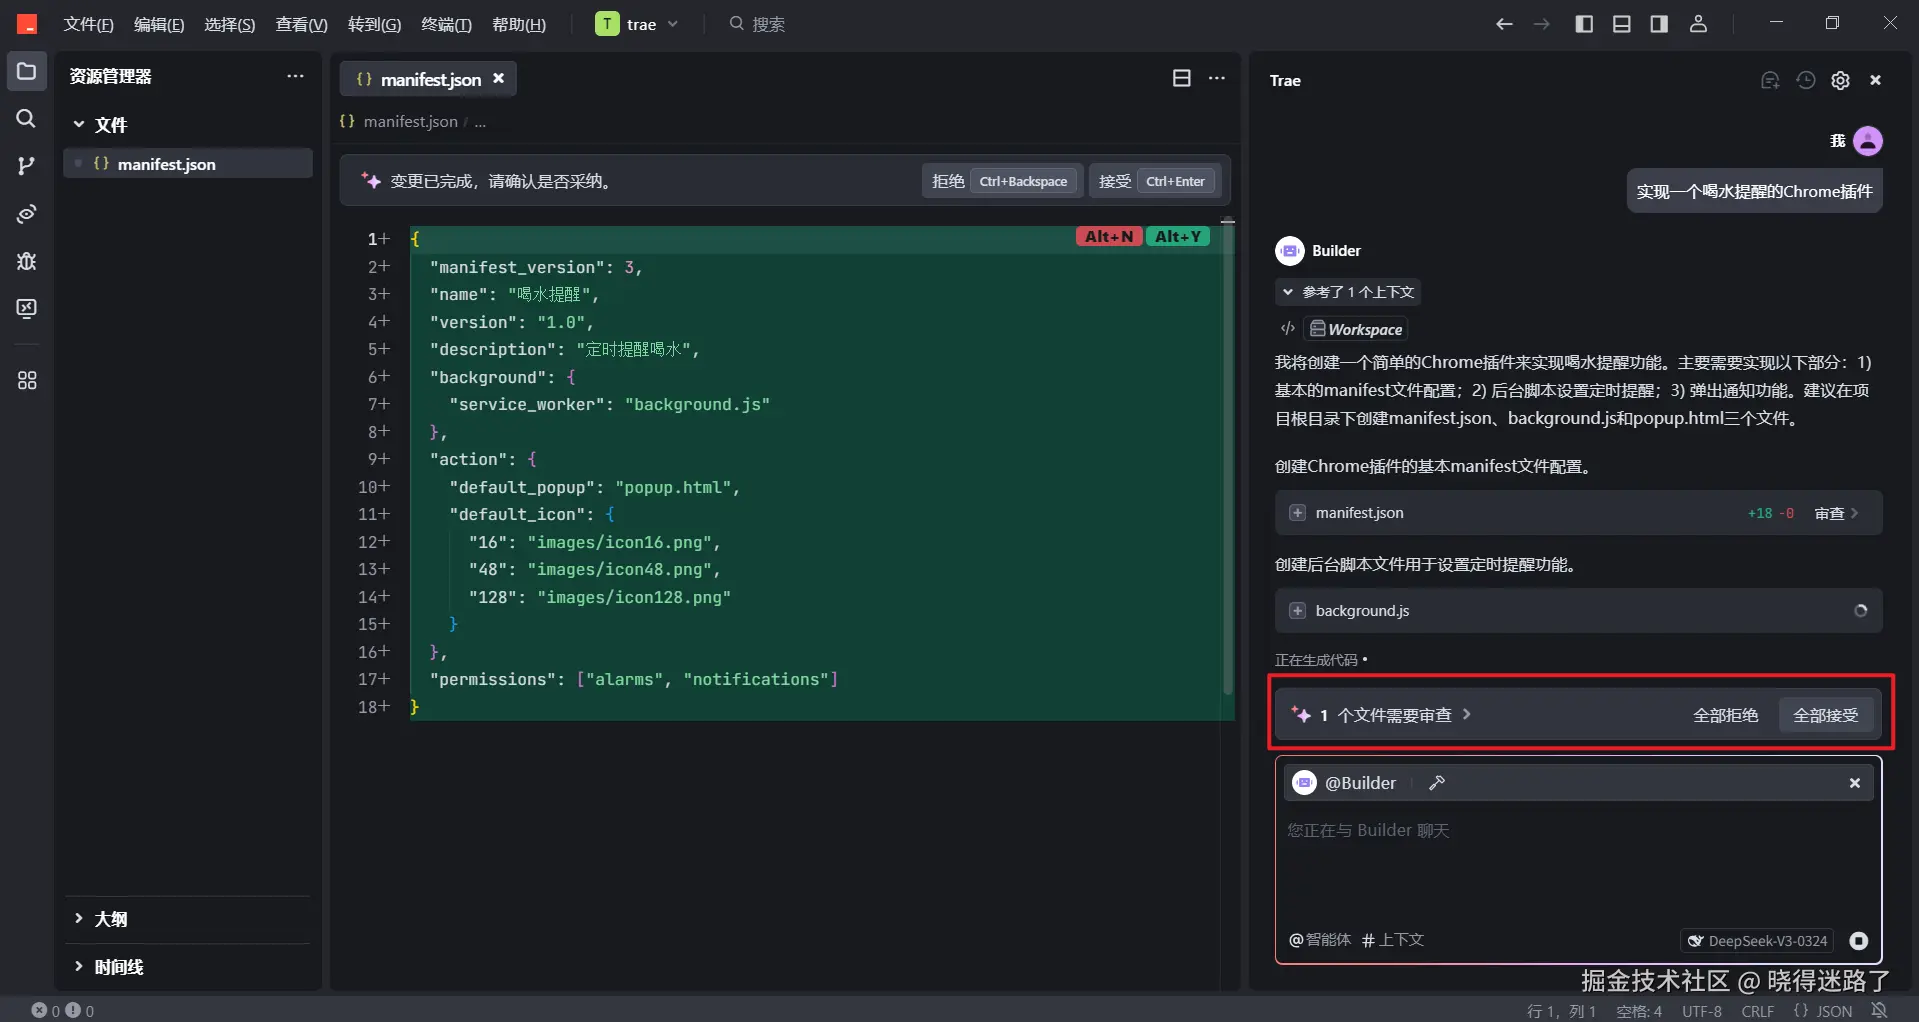Open the Search view in the activity bar

[26, 119]
